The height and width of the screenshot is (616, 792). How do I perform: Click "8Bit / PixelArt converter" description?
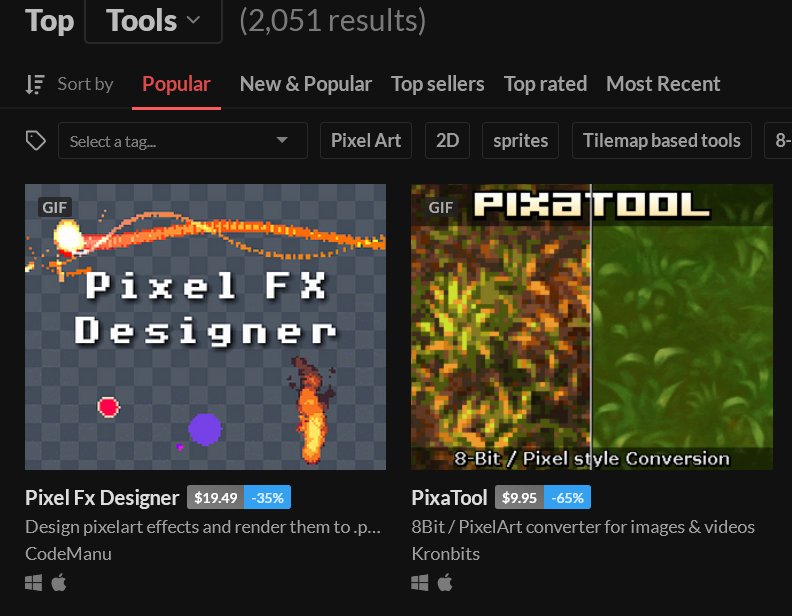click(x=583, y=527)
